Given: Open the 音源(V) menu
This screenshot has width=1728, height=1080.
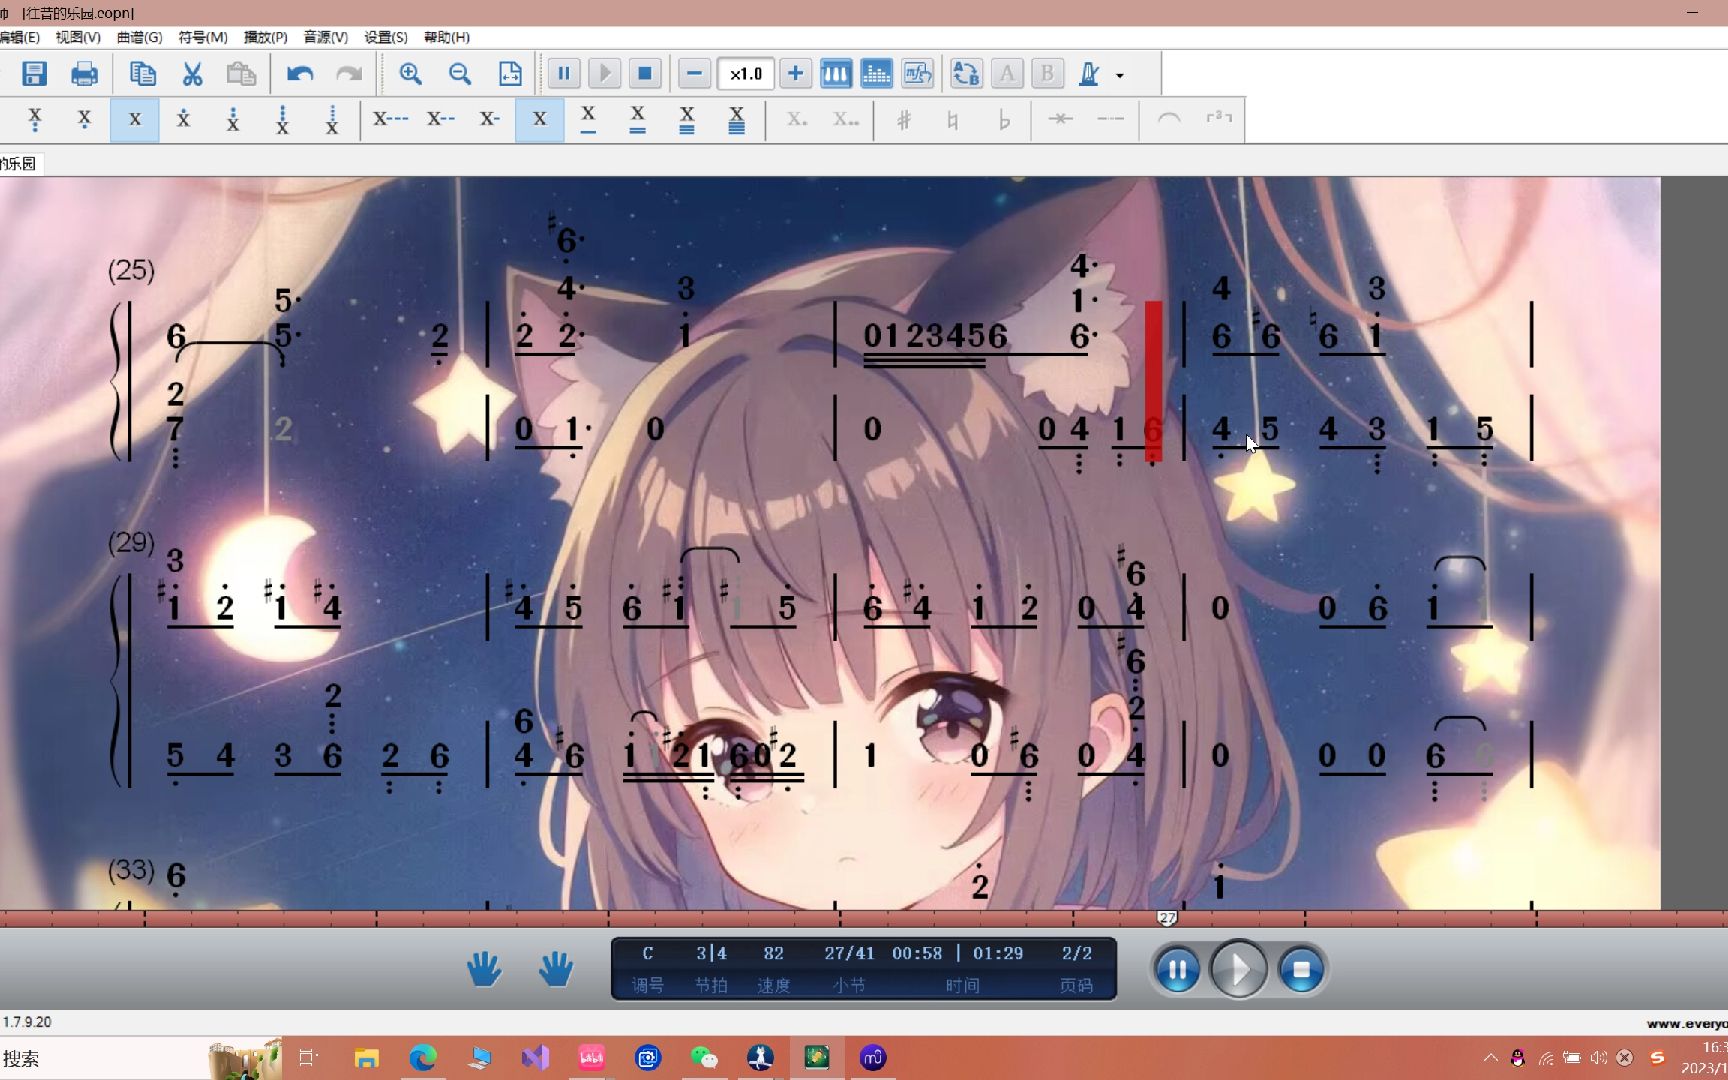Looking at the screenshot, I should click(326, 37).
